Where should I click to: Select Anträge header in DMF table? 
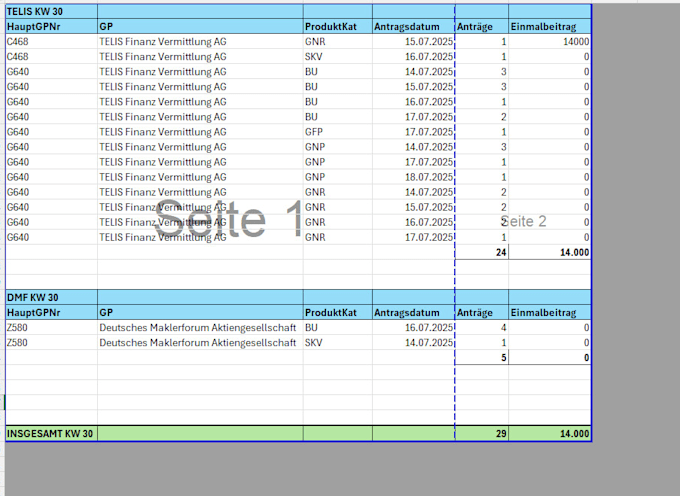pyautogui.click(x=481, y=313)
